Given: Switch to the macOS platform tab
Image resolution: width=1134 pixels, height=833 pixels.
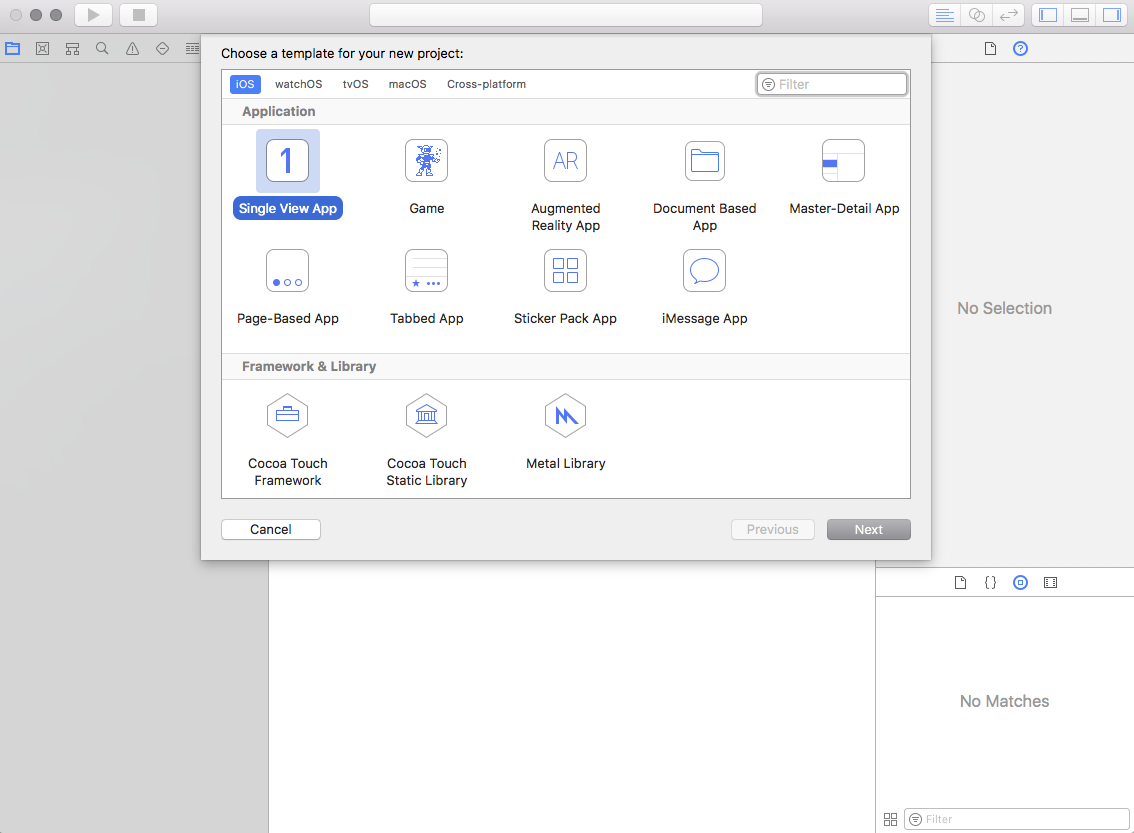Looking at the screenshot, I should (407, 84).
